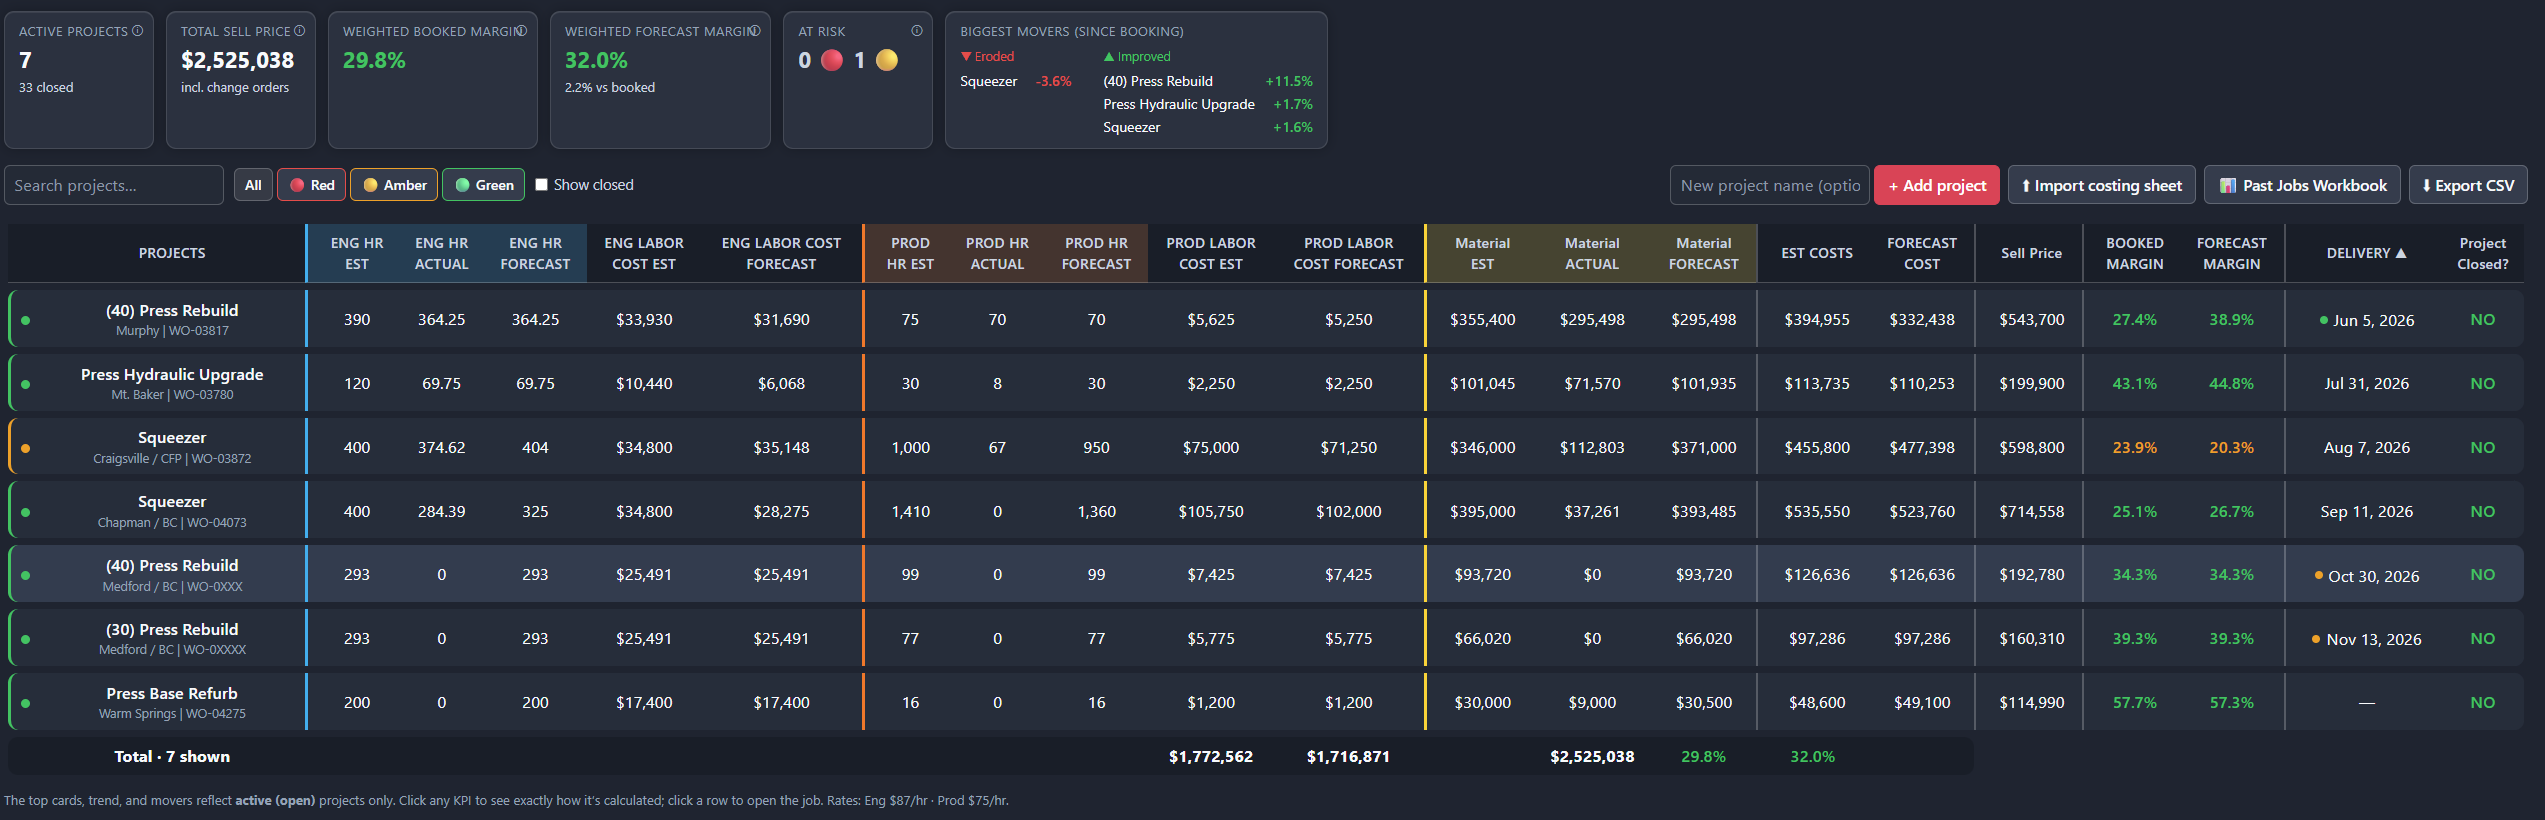This screenshot has height=820, width=2545.
Task: Click status dot for Press Hydraulic Upgrade row
Action: [x=25, y=384]
